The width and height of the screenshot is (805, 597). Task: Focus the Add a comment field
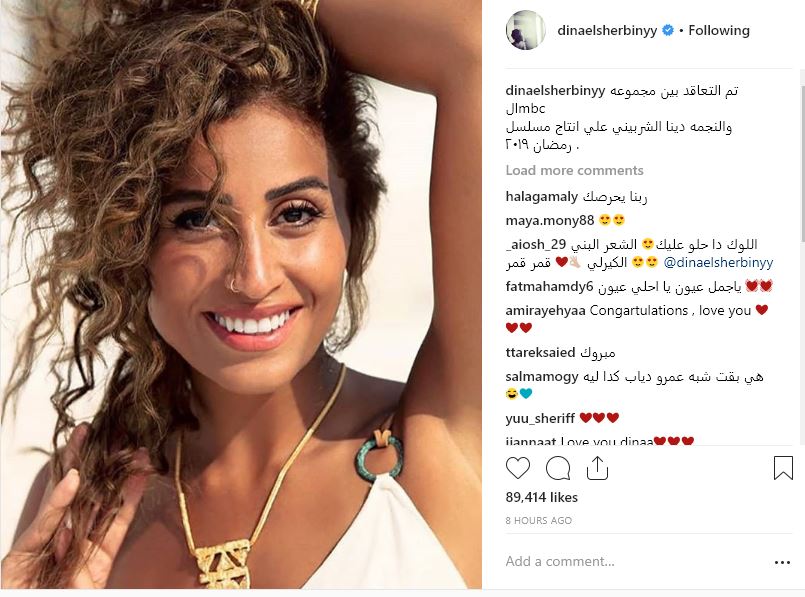637,562
